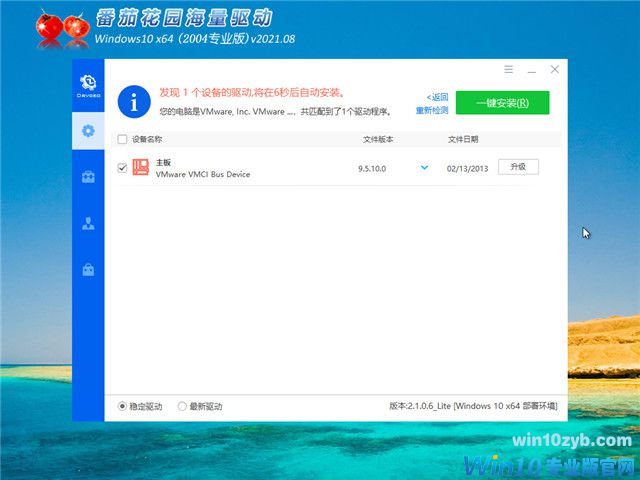Click the 版本:2.1.0.6_Lite status text
Screen dimensions: 640x480
point(473,406)
